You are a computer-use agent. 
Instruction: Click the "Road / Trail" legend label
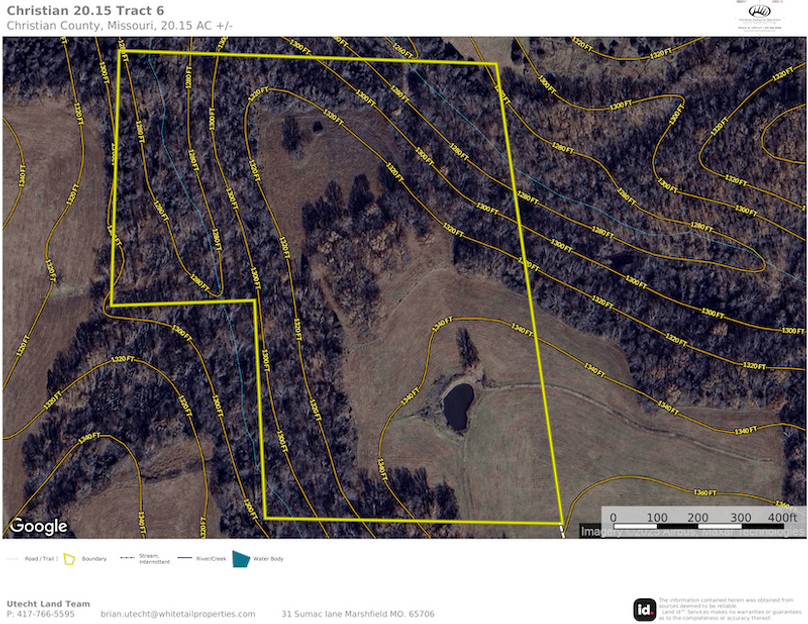pyautogui.click(x=41, y=559)
